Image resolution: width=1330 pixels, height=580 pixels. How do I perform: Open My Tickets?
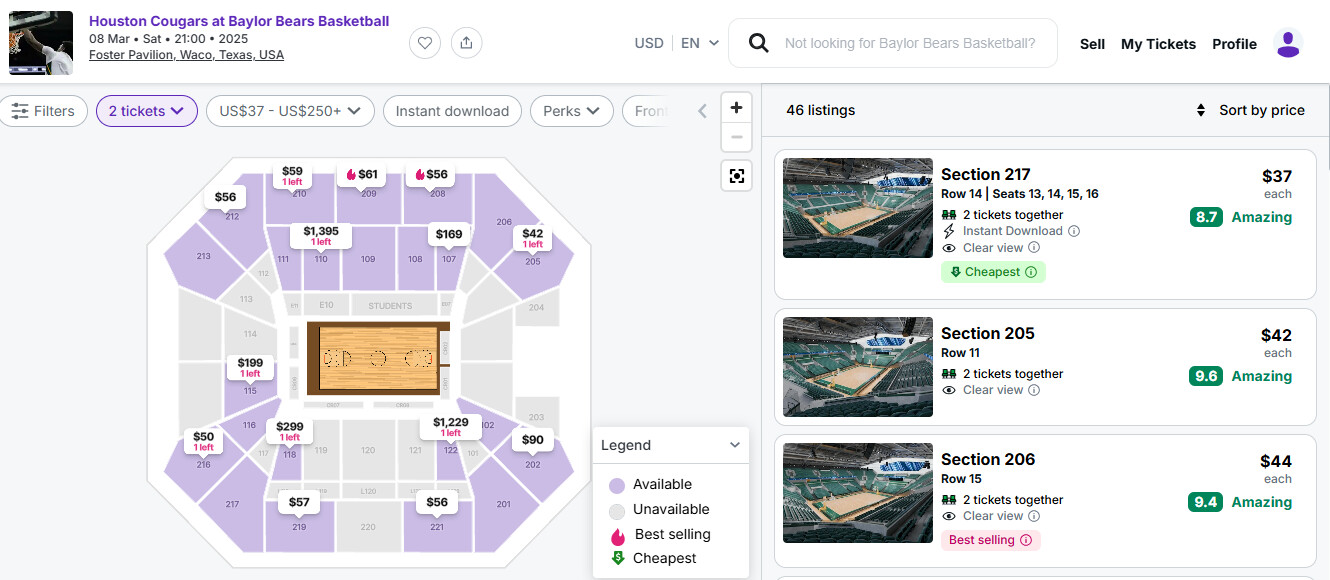tap(1158, 44)
